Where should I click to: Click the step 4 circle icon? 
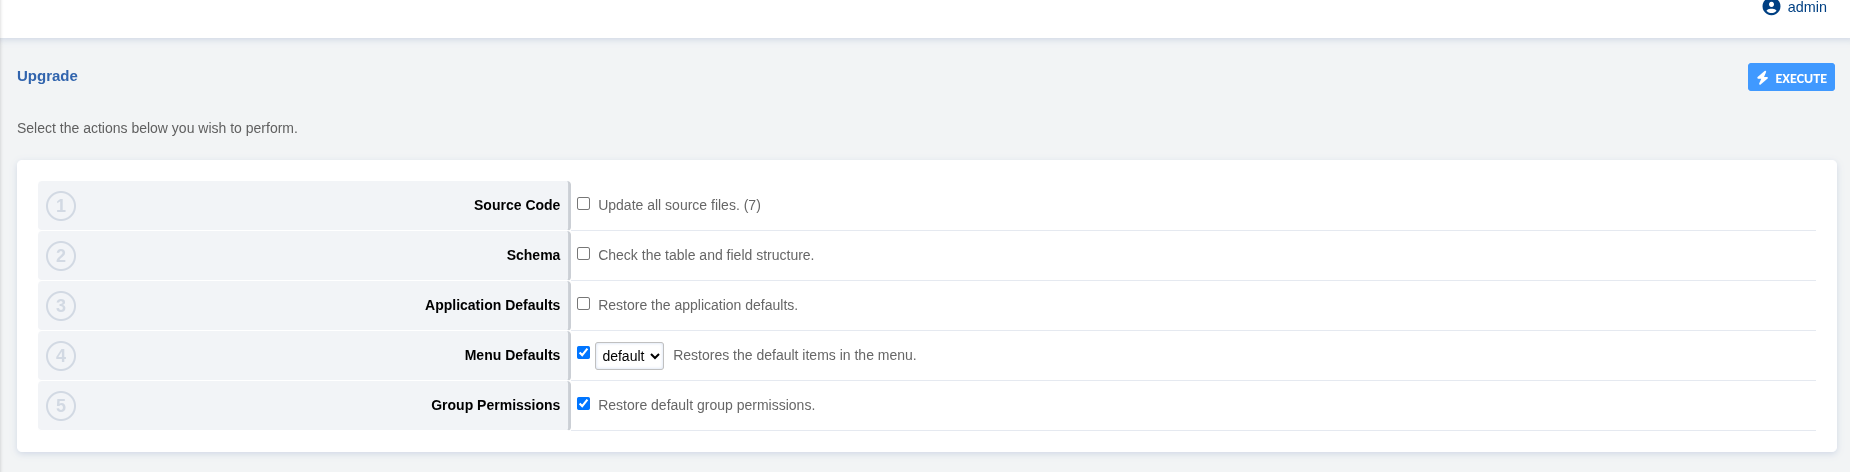[61, 356]
